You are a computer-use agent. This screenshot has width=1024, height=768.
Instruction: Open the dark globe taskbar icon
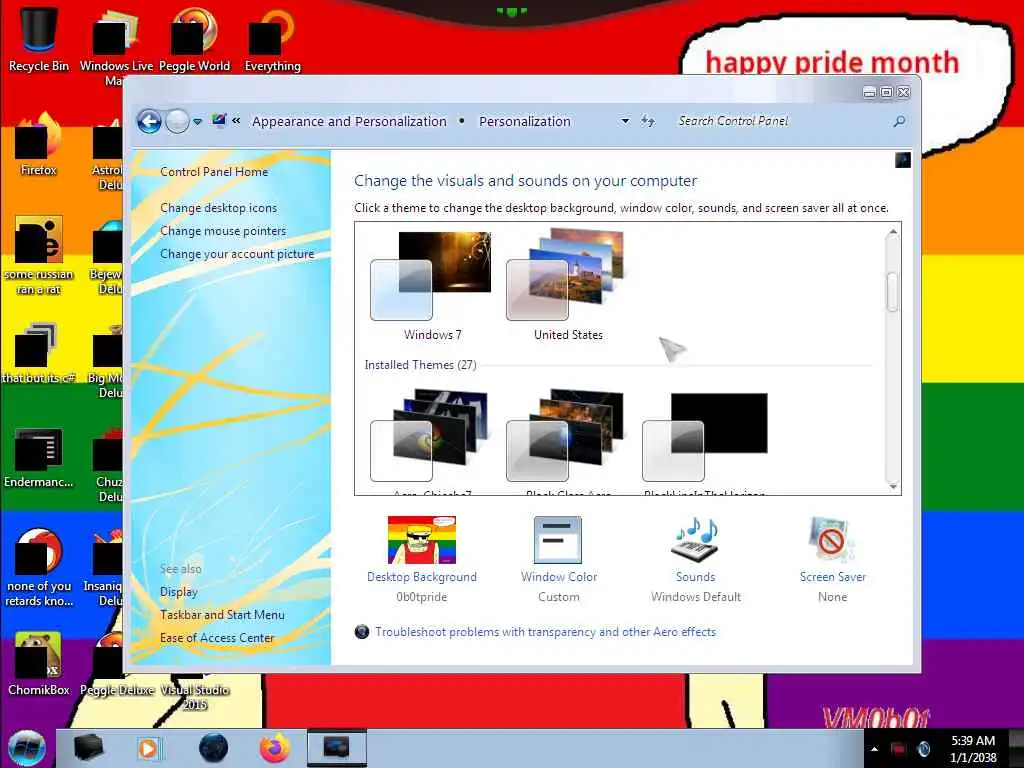click(x=213, y=748)
